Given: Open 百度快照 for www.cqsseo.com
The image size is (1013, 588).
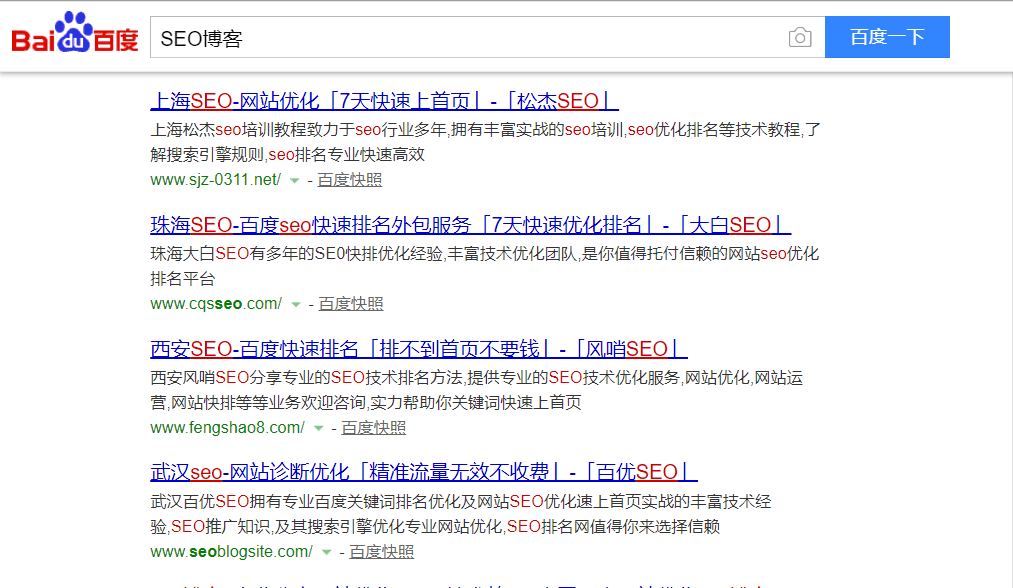Looking at the screenshot, I should [x=351, y=304].
